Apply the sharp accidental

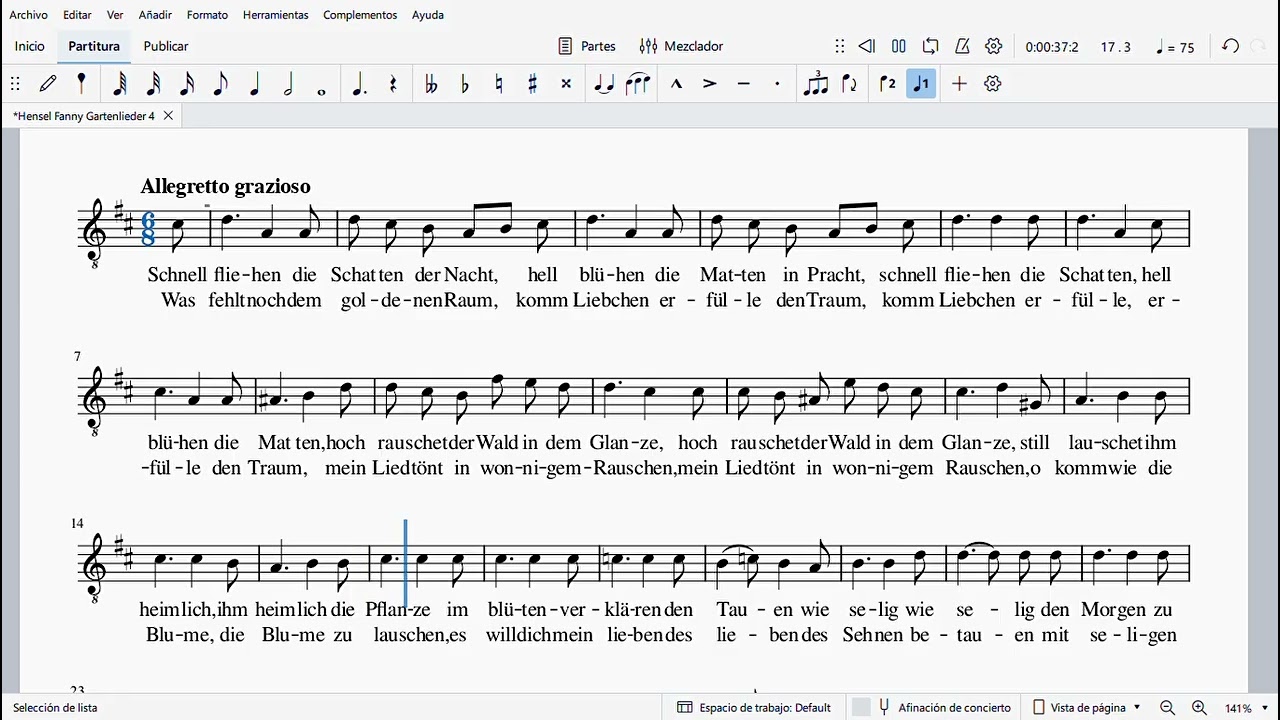pos(532,84)
